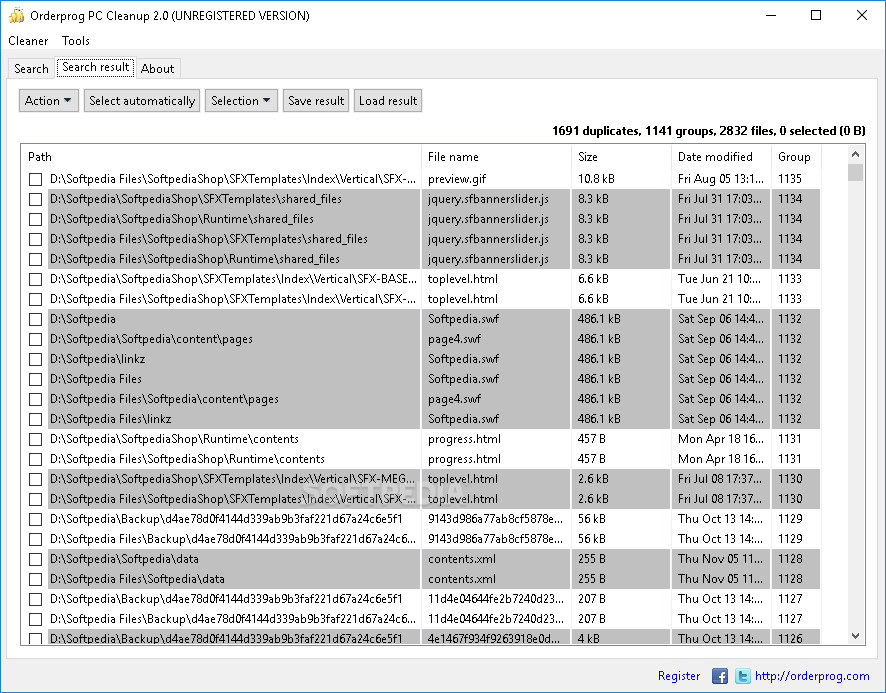Switch to the Search tab

(32, 68)
